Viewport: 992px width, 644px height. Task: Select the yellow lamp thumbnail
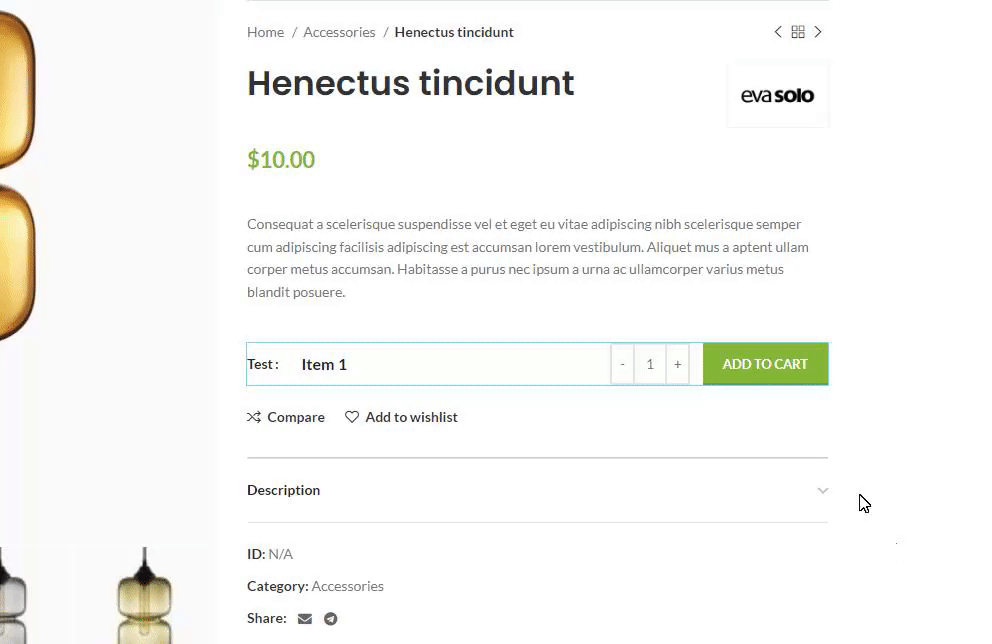click(144, 595)
